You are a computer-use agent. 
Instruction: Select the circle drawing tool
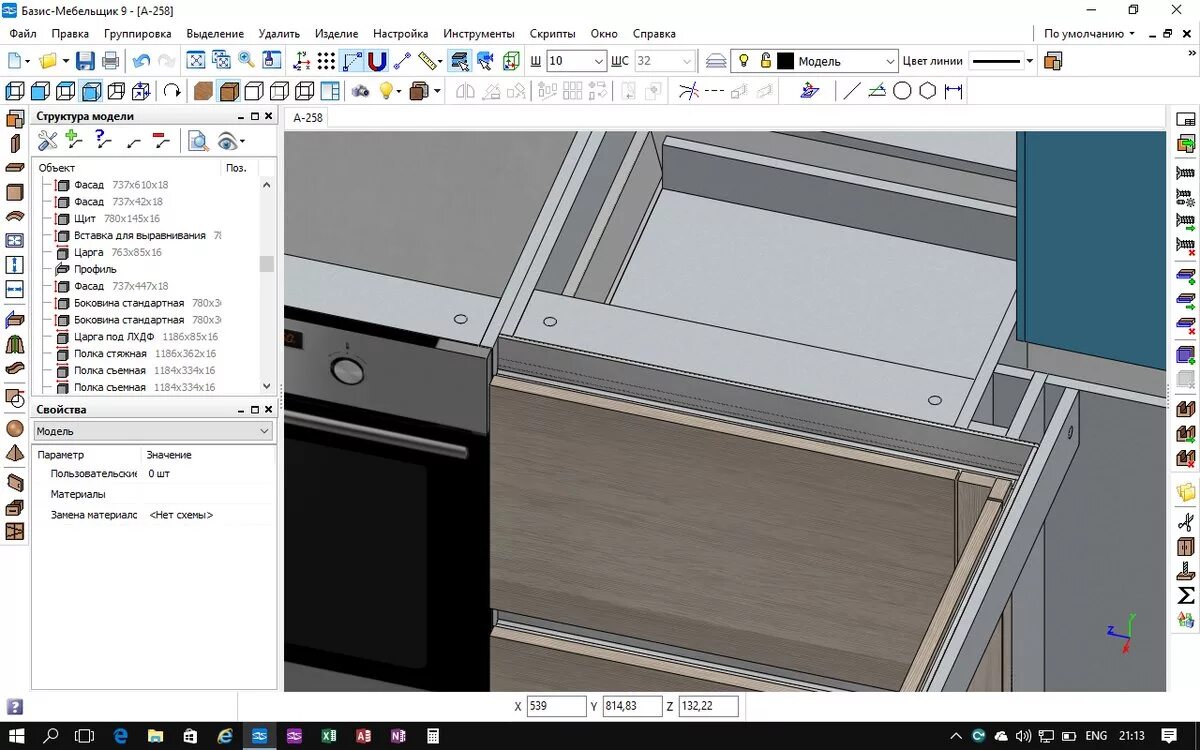click(902, 91)
